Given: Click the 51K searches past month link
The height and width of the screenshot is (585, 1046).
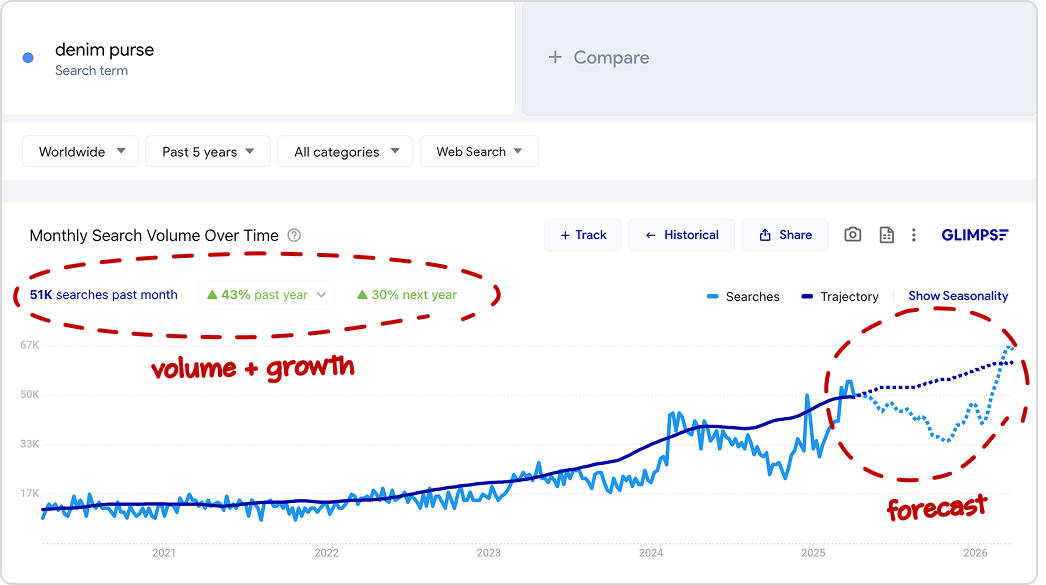Looking at the screenshot, I should (104, 295).
